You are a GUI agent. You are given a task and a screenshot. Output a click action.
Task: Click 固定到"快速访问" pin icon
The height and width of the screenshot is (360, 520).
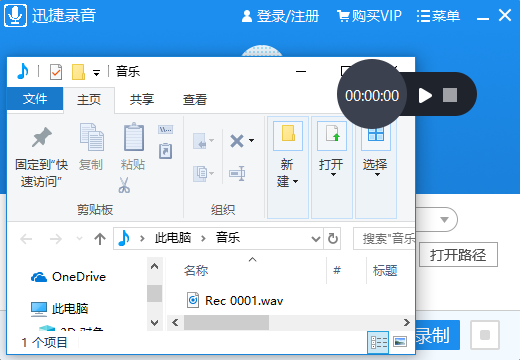coord(41,137)
